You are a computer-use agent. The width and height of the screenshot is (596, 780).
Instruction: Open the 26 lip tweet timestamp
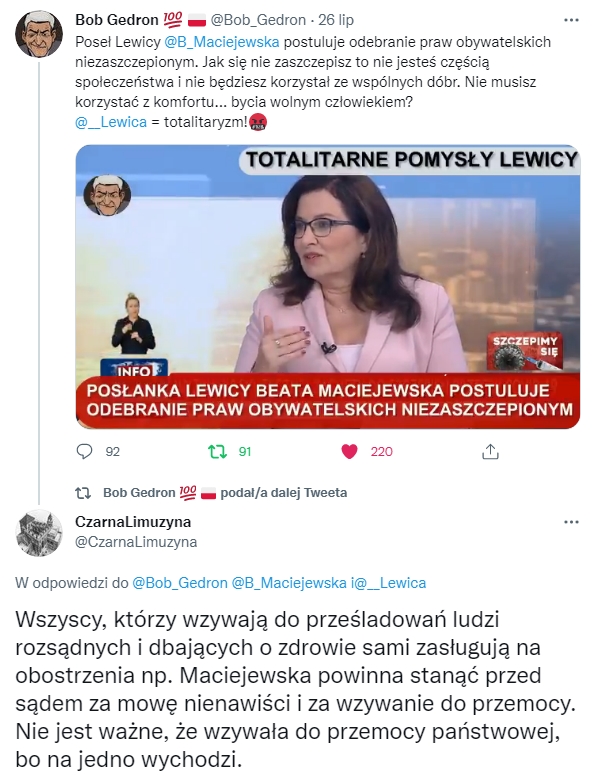click(336, 20)
